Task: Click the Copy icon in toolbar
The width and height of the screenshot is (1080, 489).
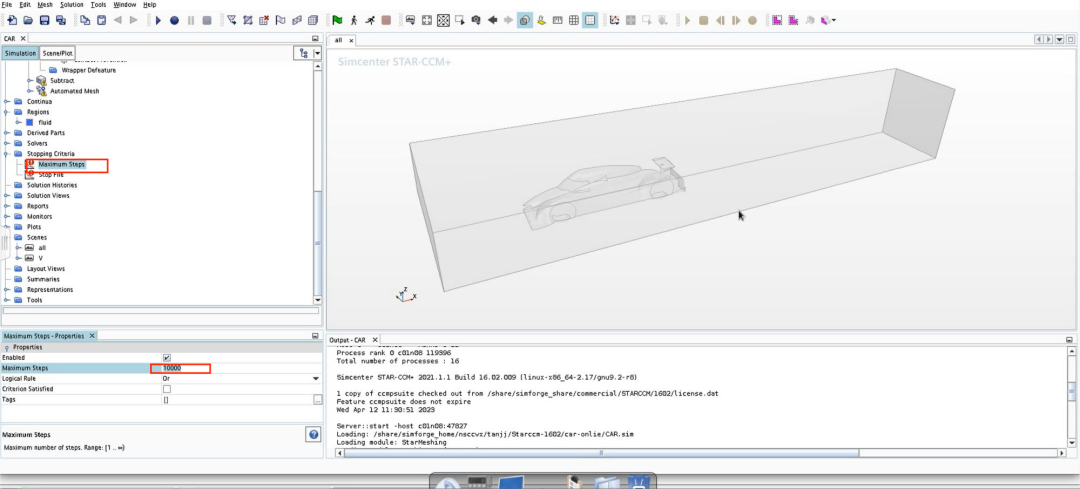Action: 85,21
